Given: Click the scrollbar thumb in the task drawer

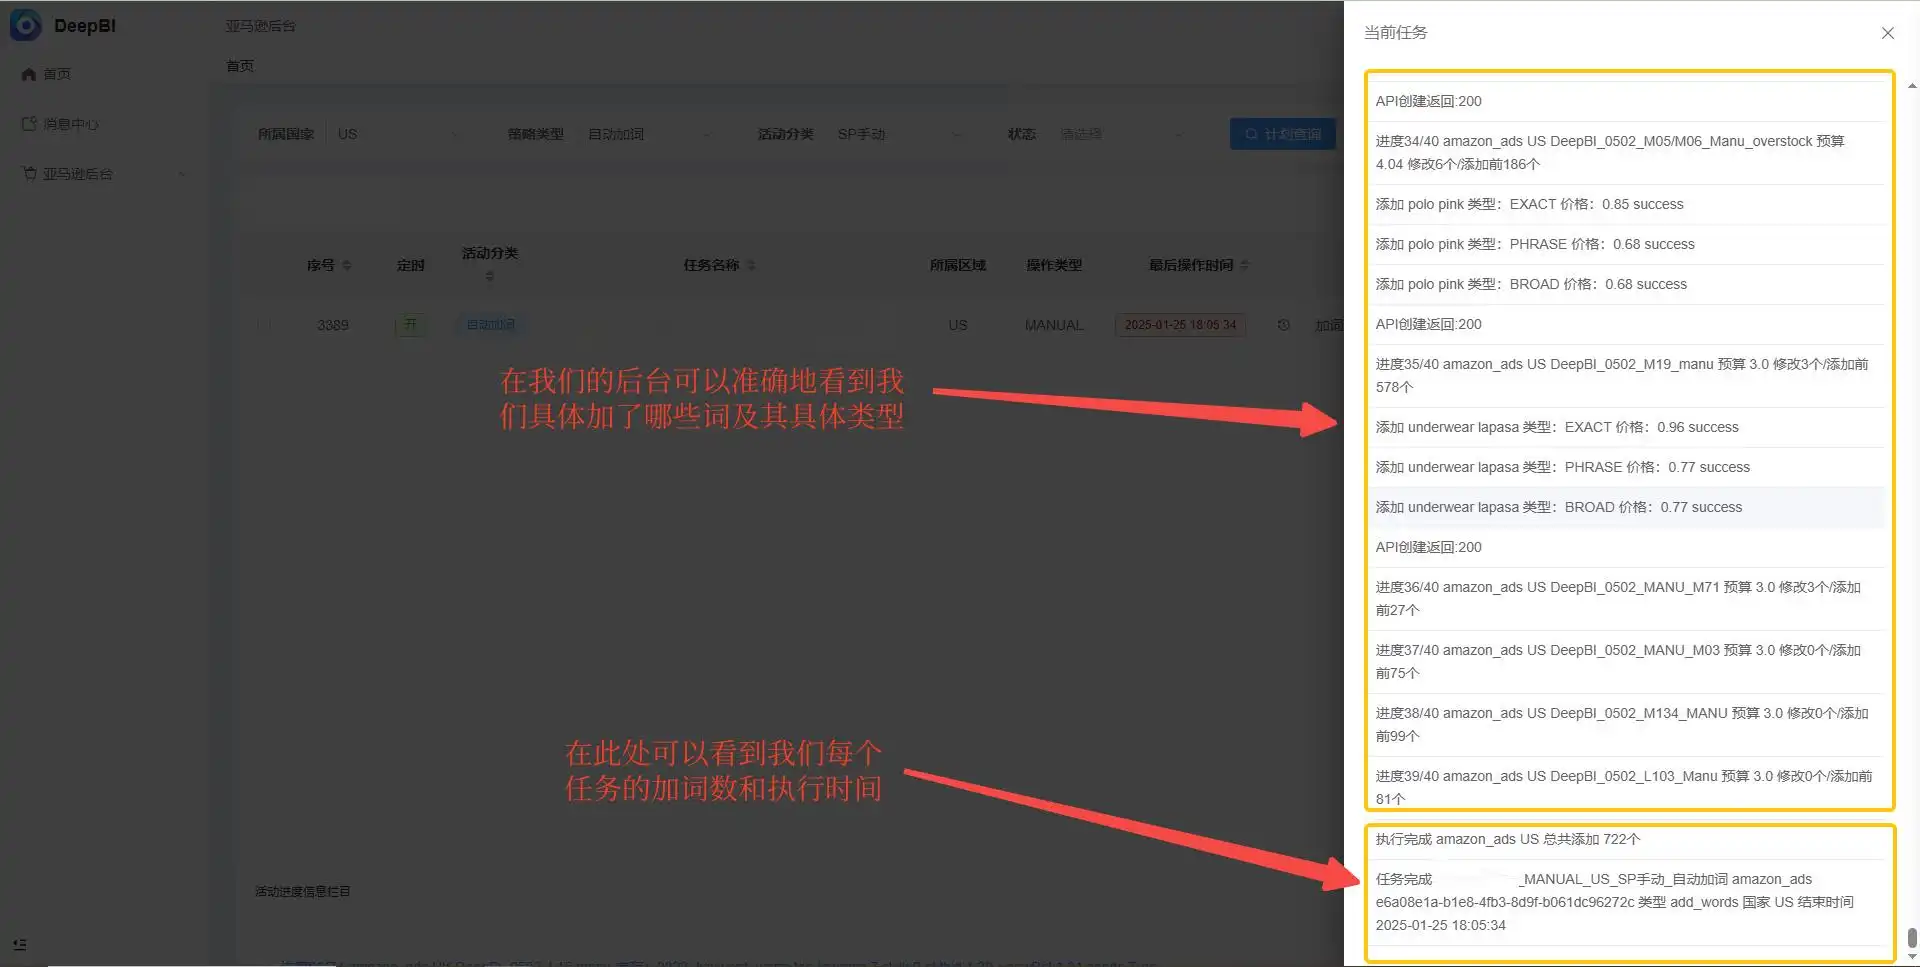Looking at the screenshot, I should pos(1912,938).
